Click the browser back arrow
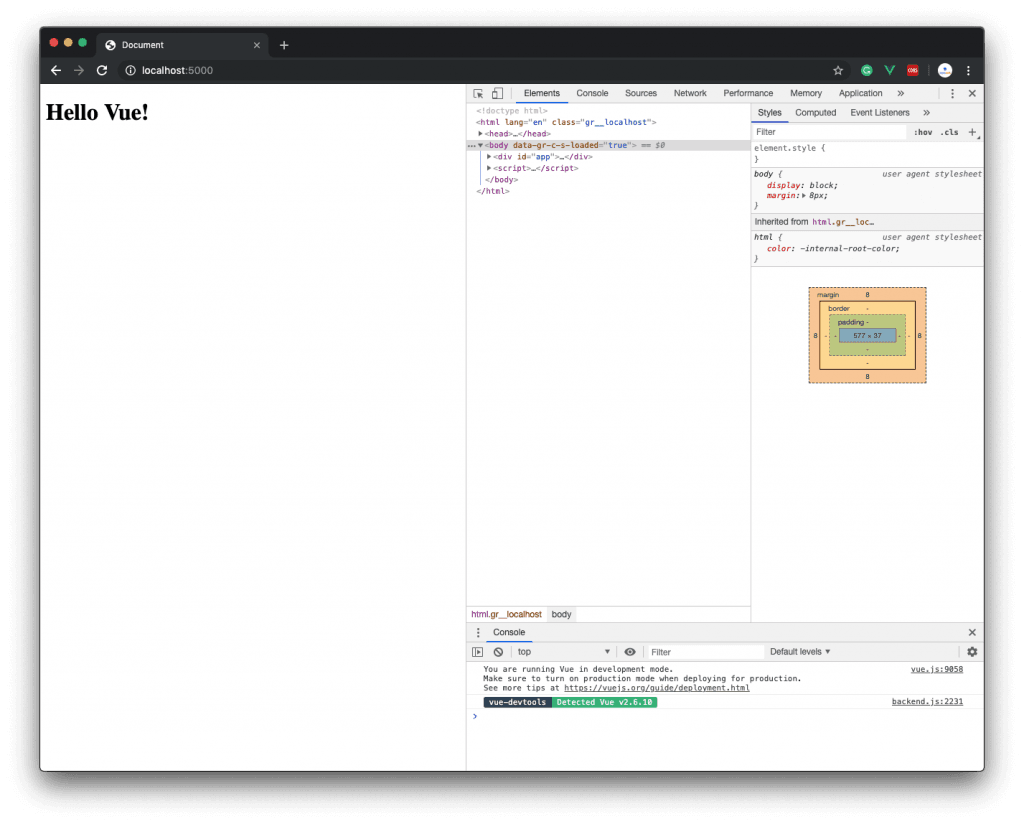1024x824 pixels. [56, 71]
